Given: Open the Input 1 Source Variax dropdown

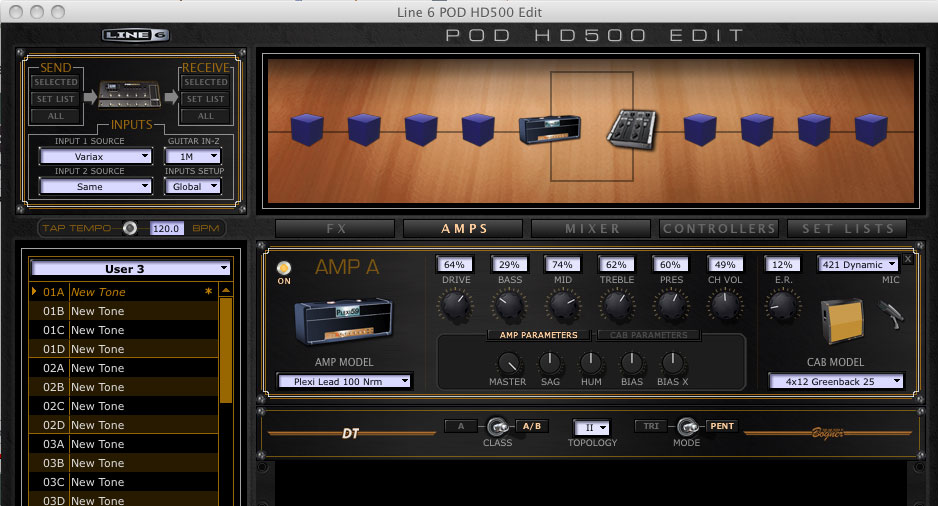Looking at the screenshot, I should pos(95,157).
